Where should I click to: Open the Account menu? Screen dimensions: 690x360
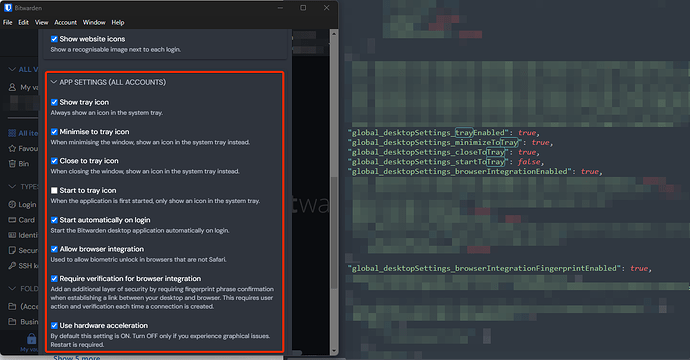(x=66, y=22)
